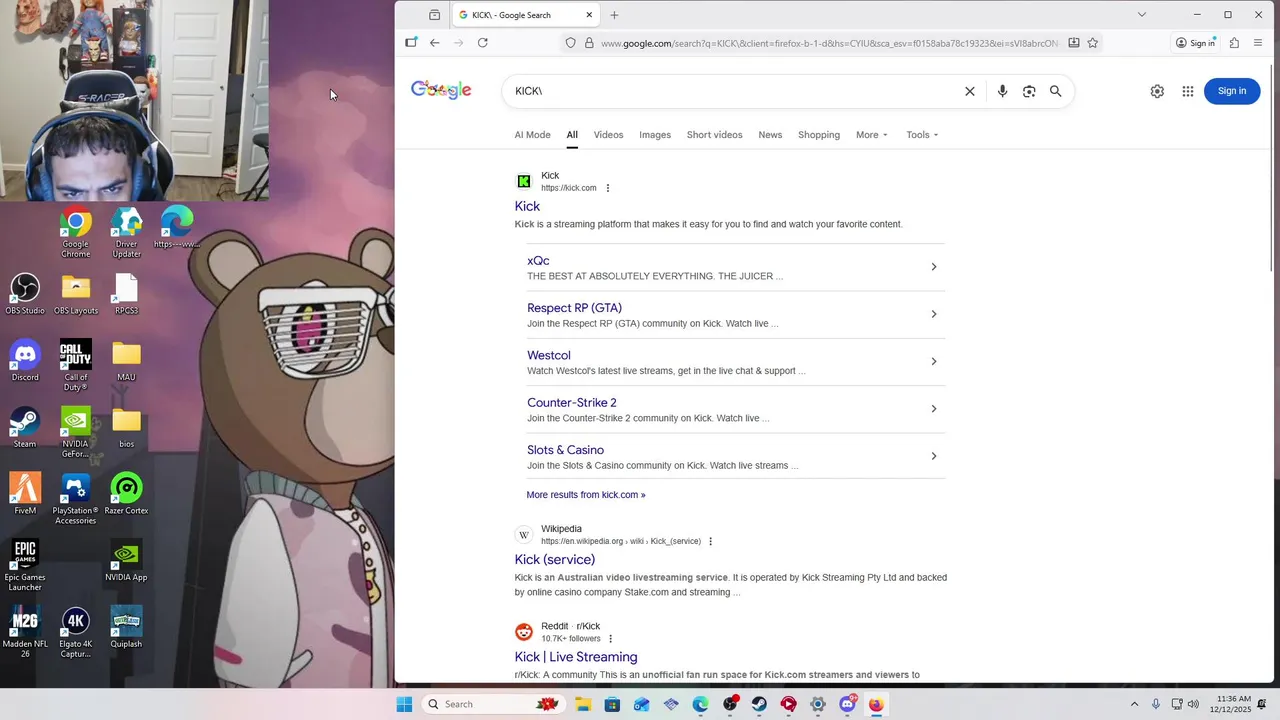Open Discord desktop shortcut
The width and height of the screenshot is (1280, 720).
[x=25, y=361]
